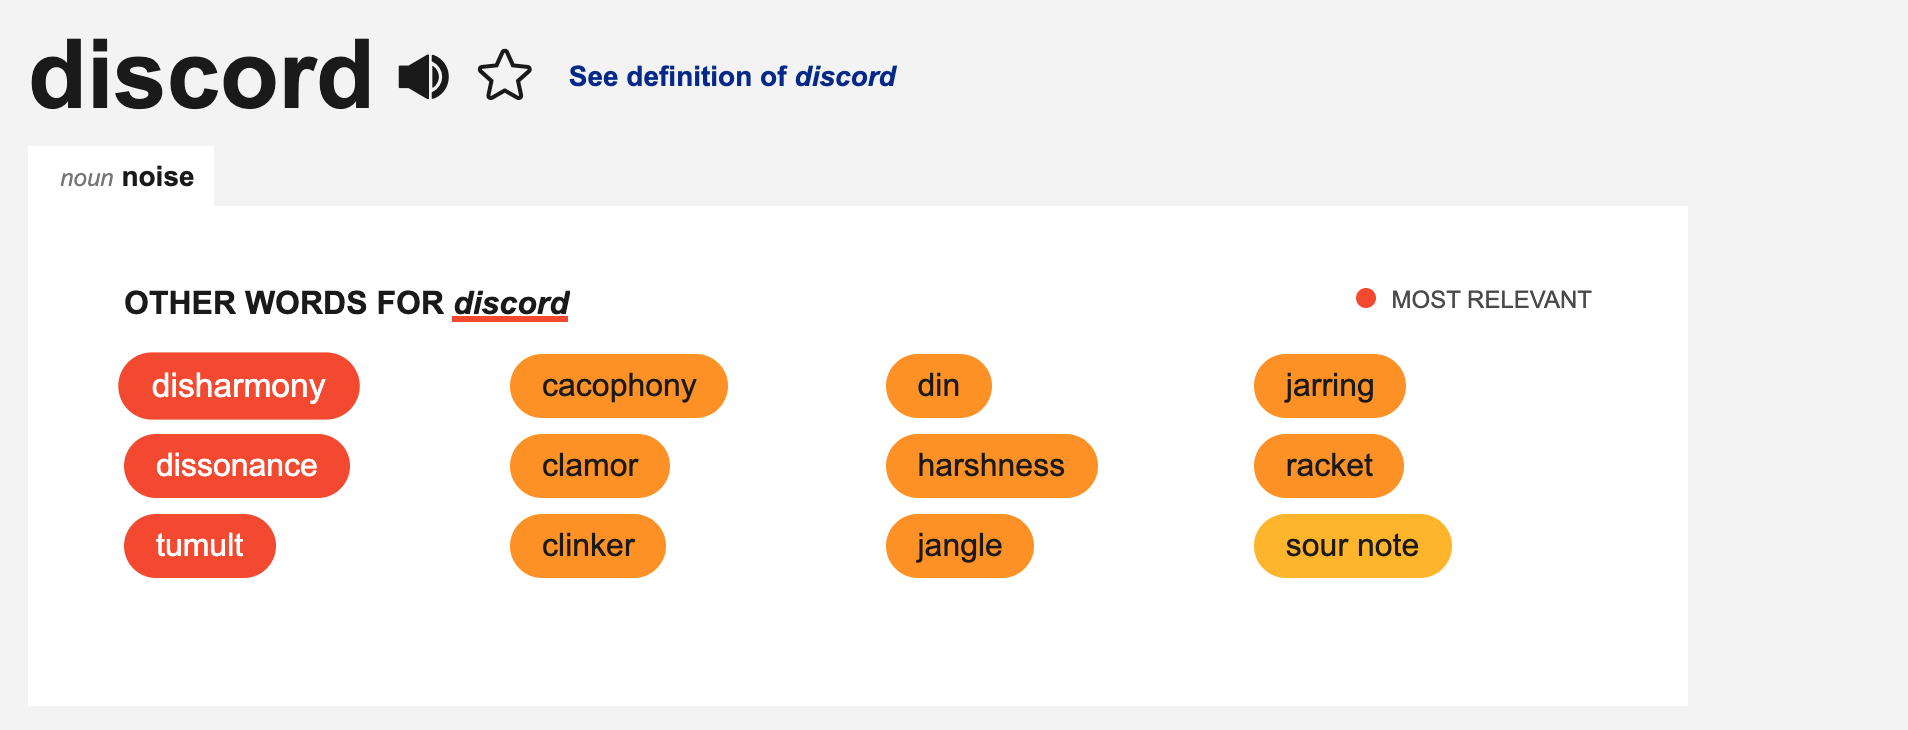This screenshot has width=1908, height=730.
Task: Choose tumult from the synonym list
Action: click(x=199, y=545)
